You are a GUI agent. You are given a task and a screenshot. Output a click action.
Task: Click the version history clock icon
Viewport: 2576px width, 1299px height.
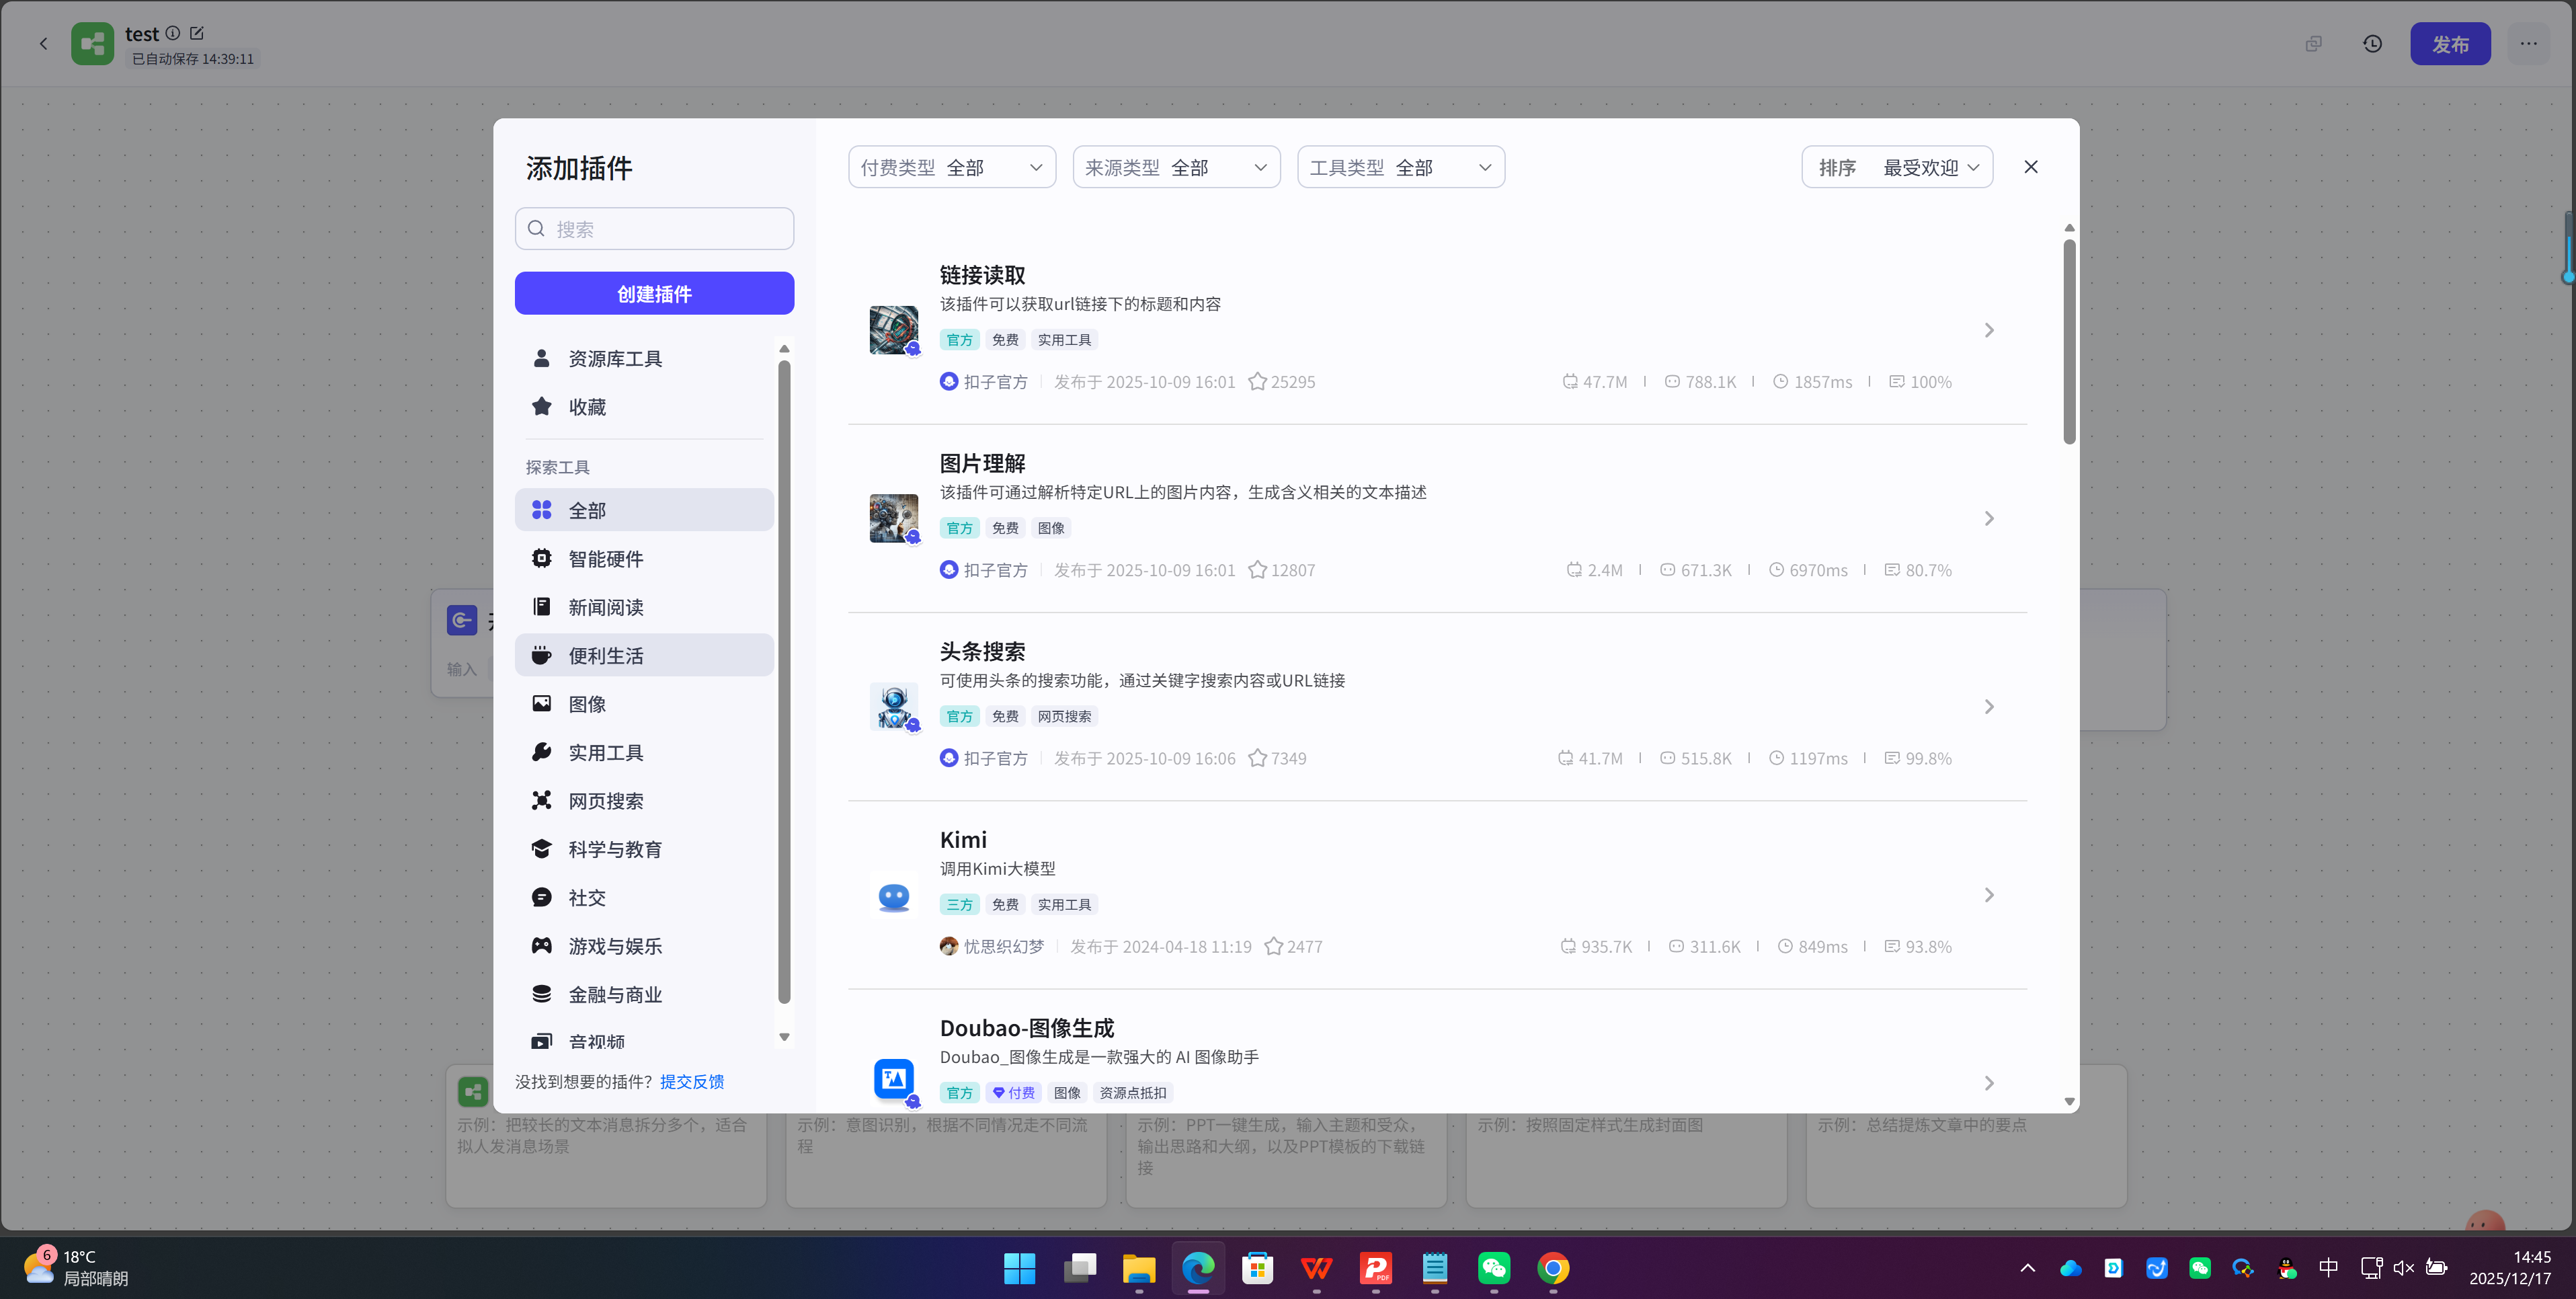pyautogui.click(x=2372, y=43)
